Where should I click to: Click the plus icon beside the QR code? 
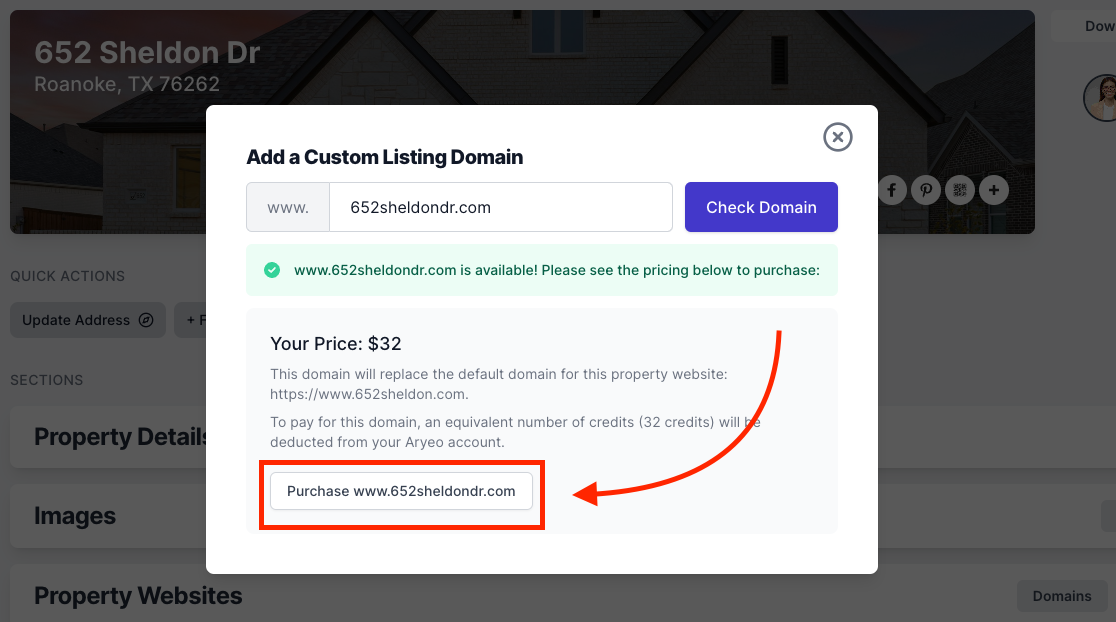click(x=994, y=190)
